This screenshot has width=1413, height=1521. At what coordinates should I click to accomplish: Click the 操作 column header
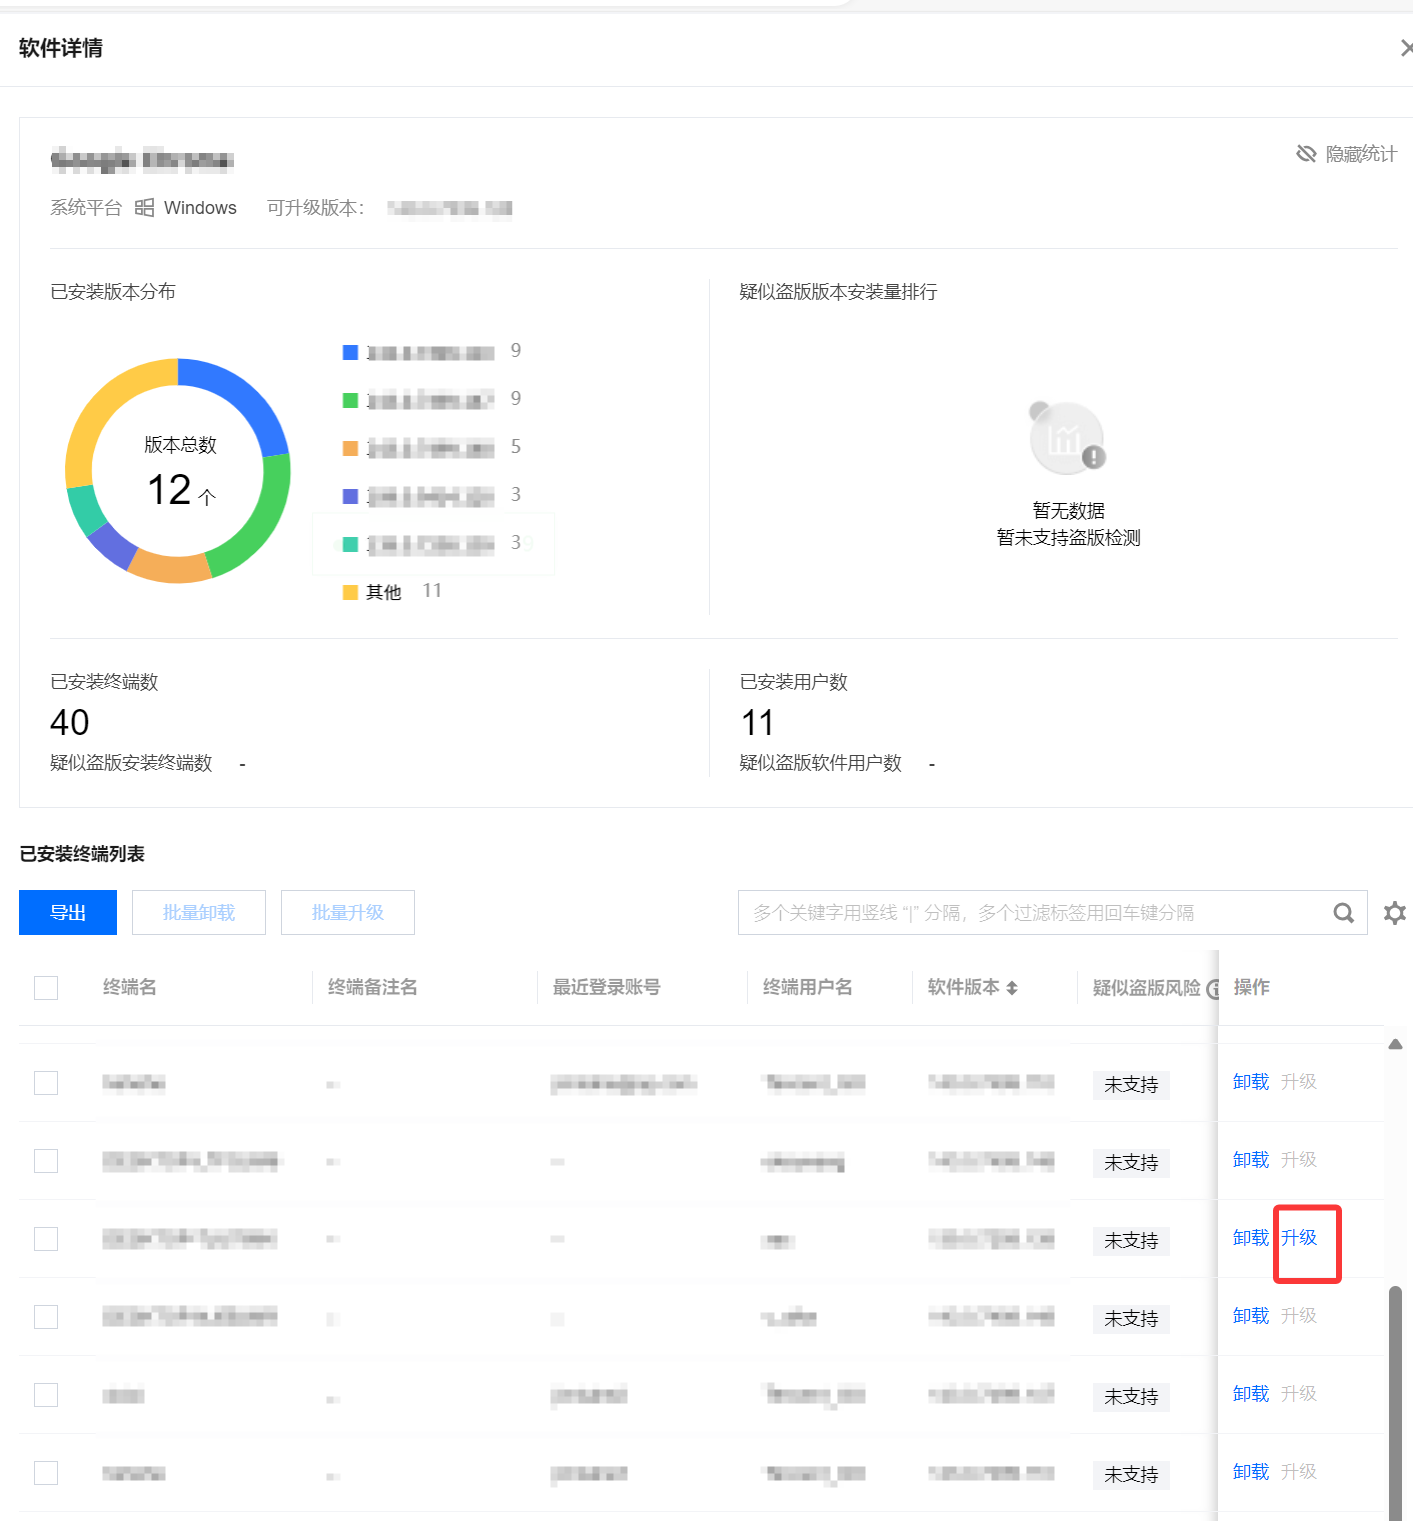point(1252,987)
